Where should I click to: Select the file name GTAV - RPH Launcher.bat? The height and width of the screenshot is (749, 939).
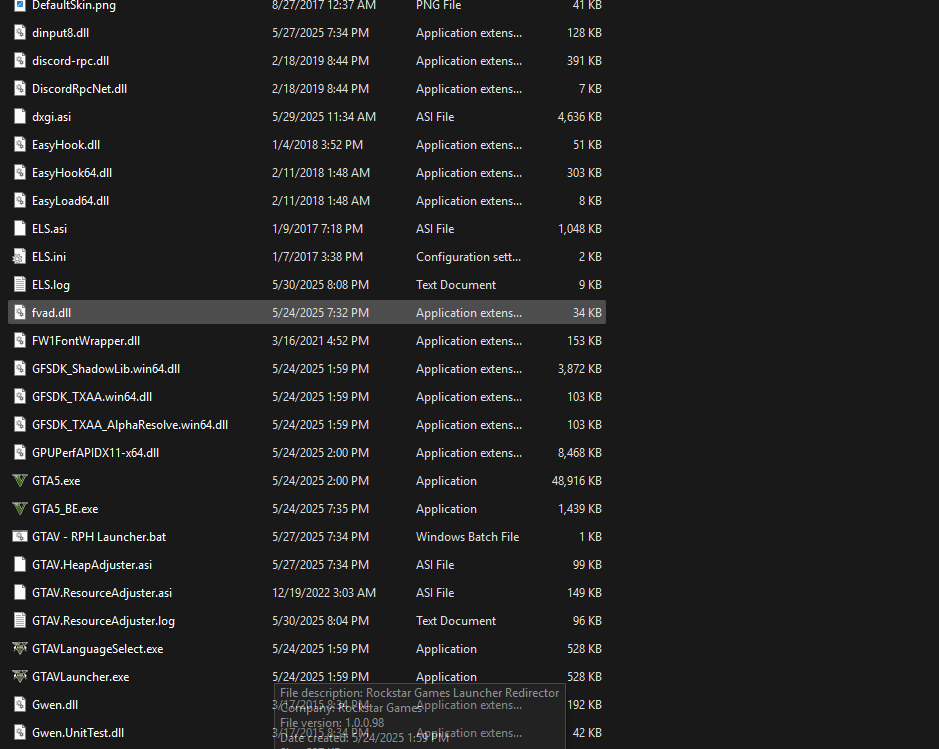pos(99,536)
